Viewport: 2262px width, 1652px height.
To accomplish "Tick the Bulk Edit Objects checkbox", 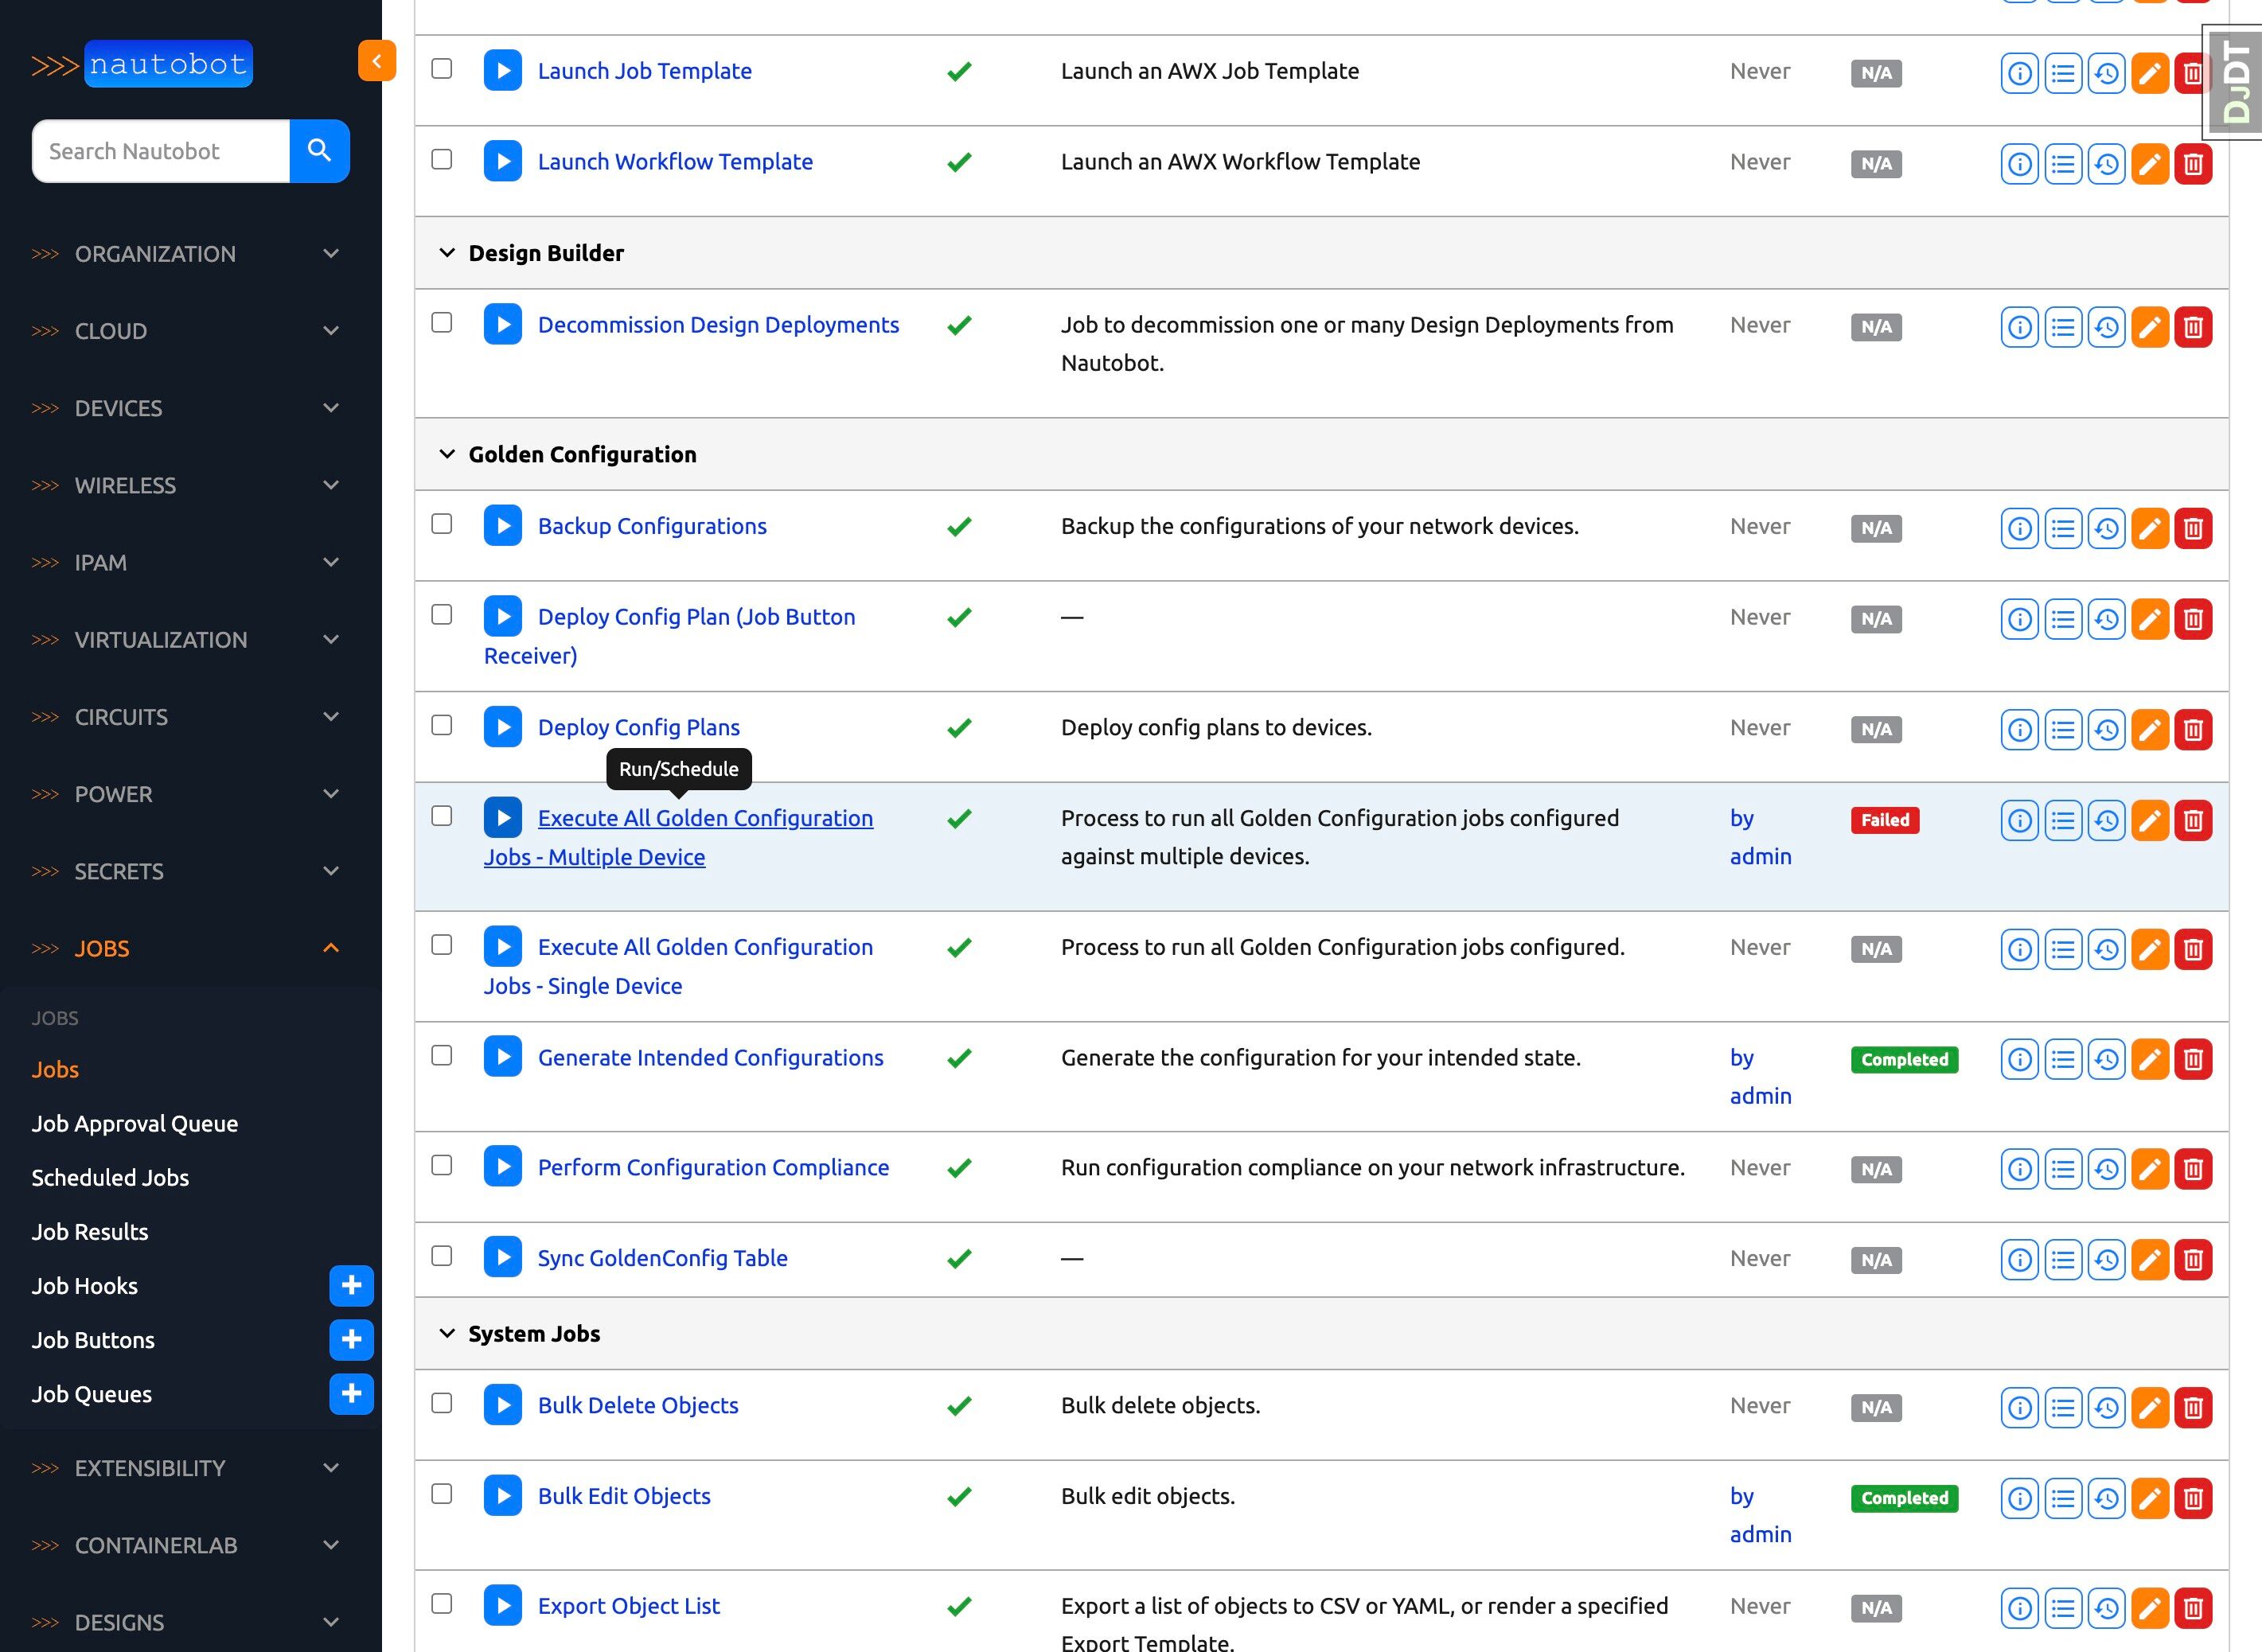I will coord(441,1494).
